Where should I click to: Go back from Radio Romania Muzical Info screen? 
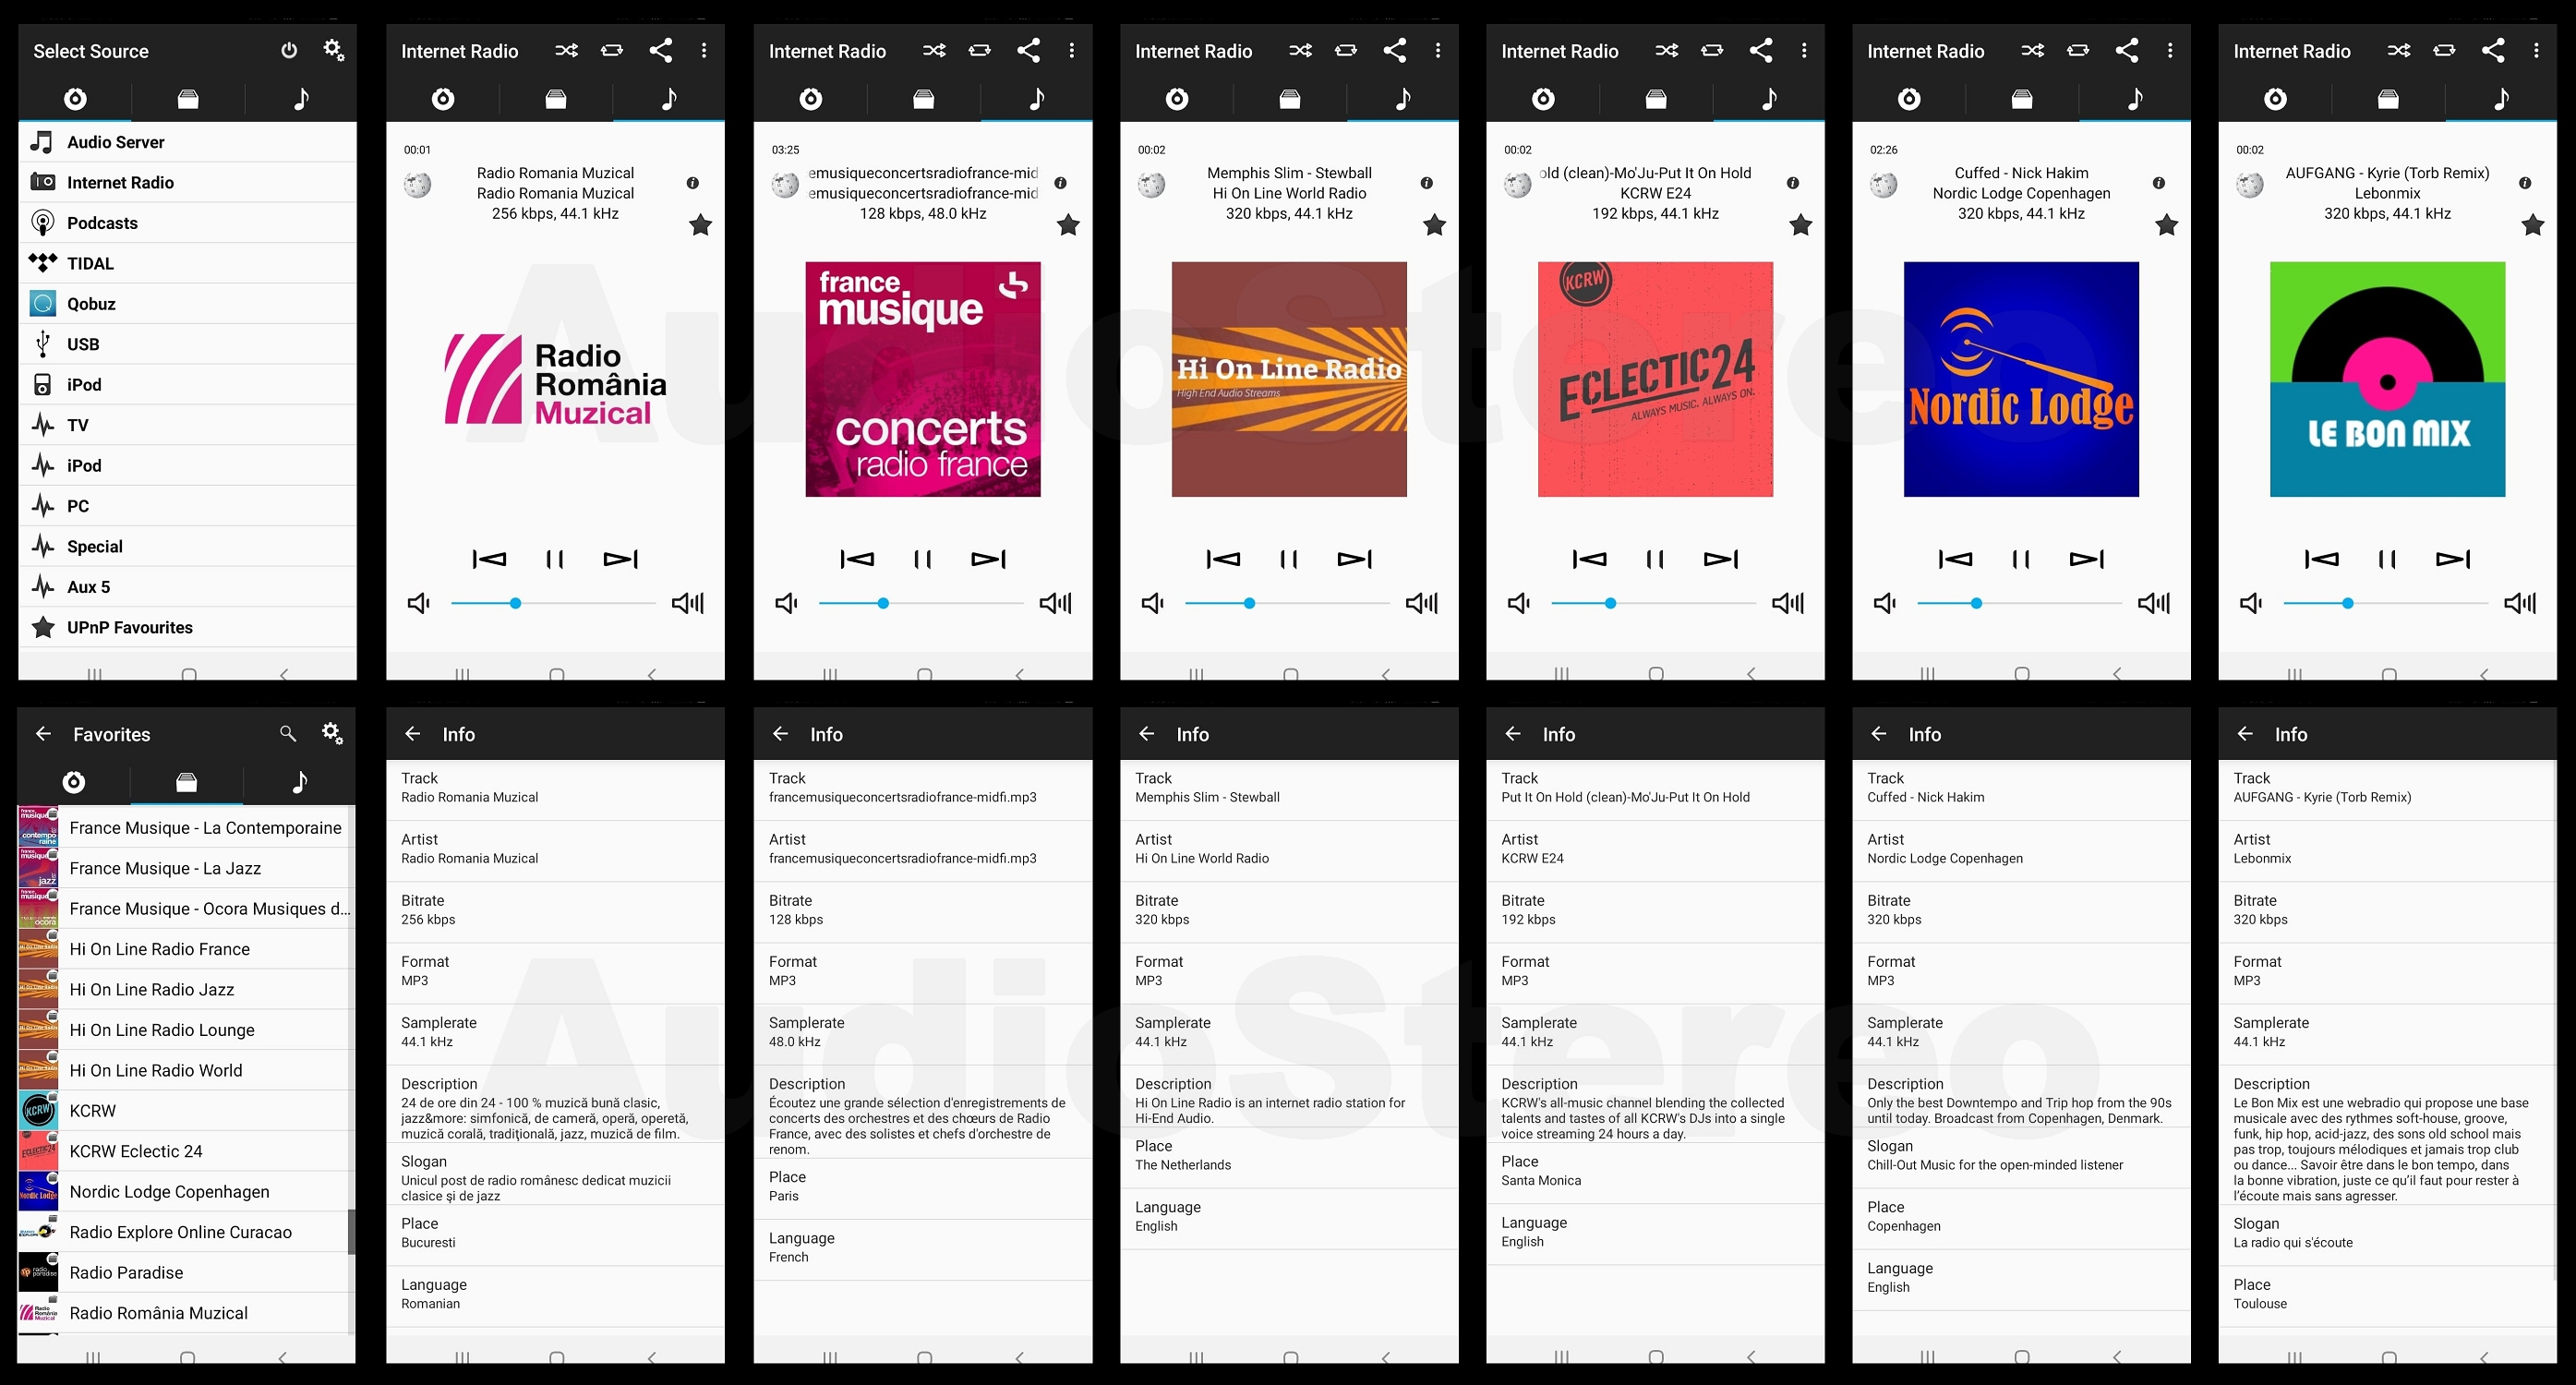[x=412, y=734]
